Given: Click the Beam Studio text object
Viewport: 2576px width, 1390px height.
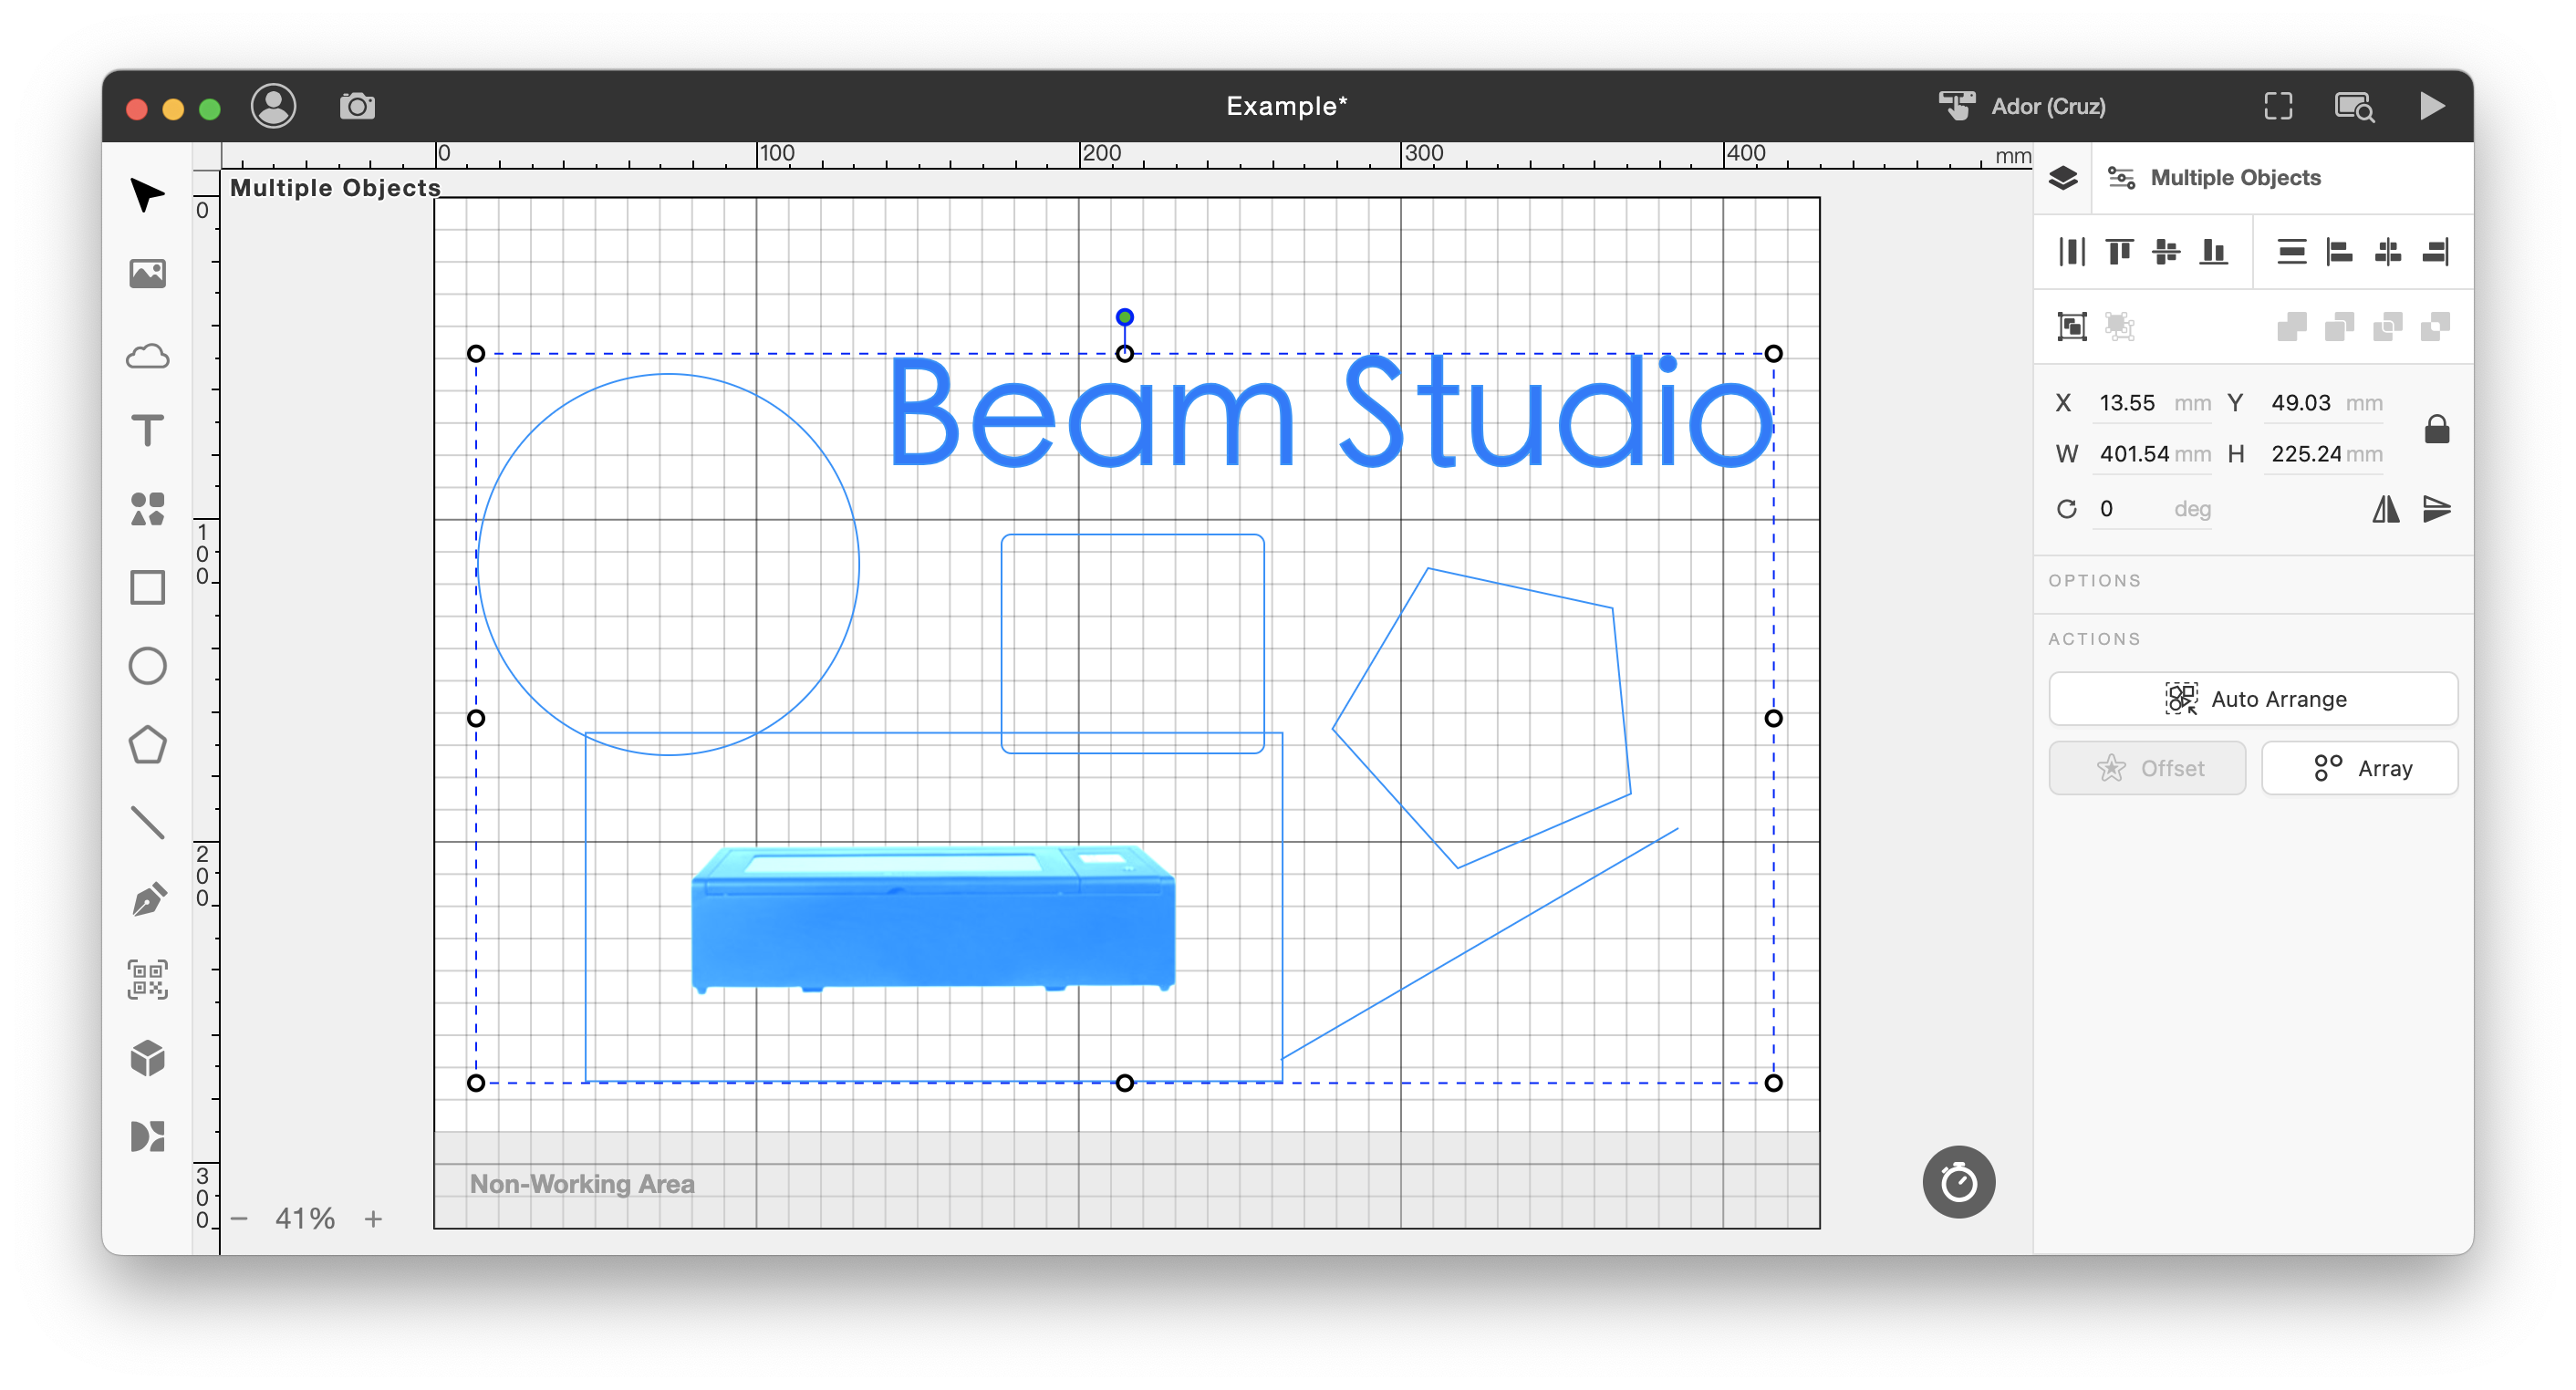Looking at the screenshot, I should coord(1330,413).
